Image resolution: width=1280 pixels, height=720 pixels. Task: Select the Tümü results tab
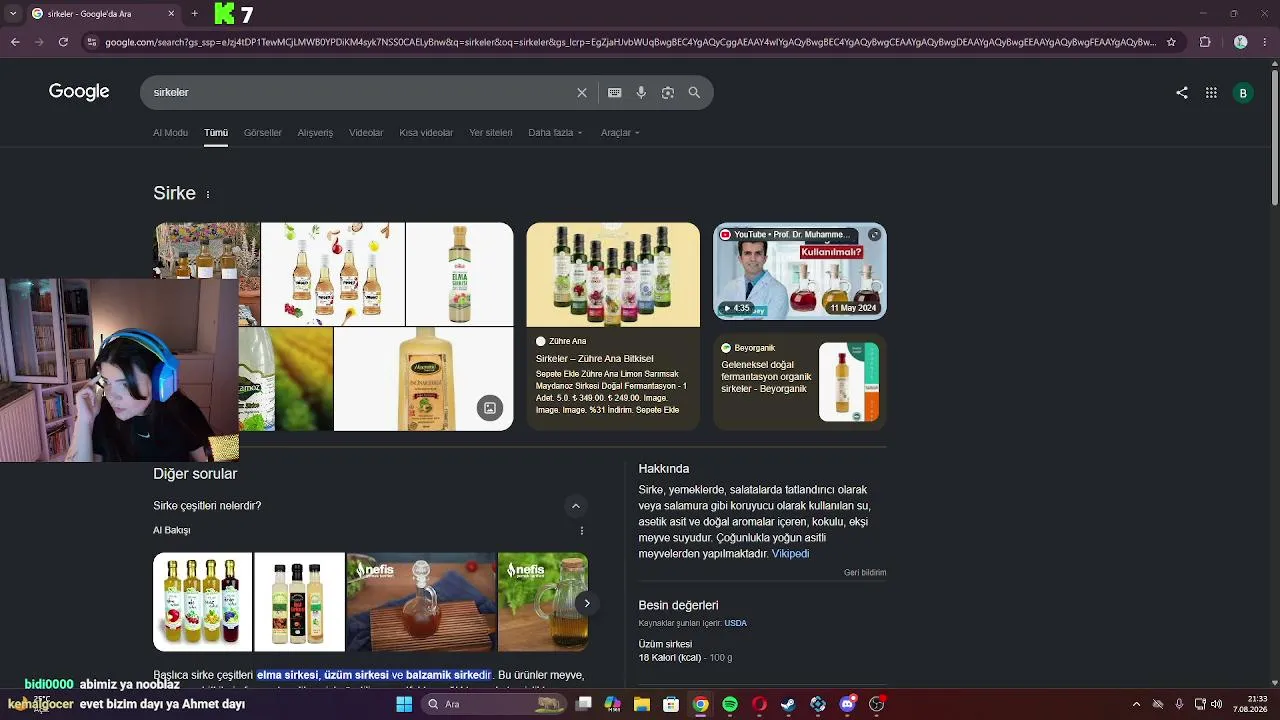[x=216, y=133]
